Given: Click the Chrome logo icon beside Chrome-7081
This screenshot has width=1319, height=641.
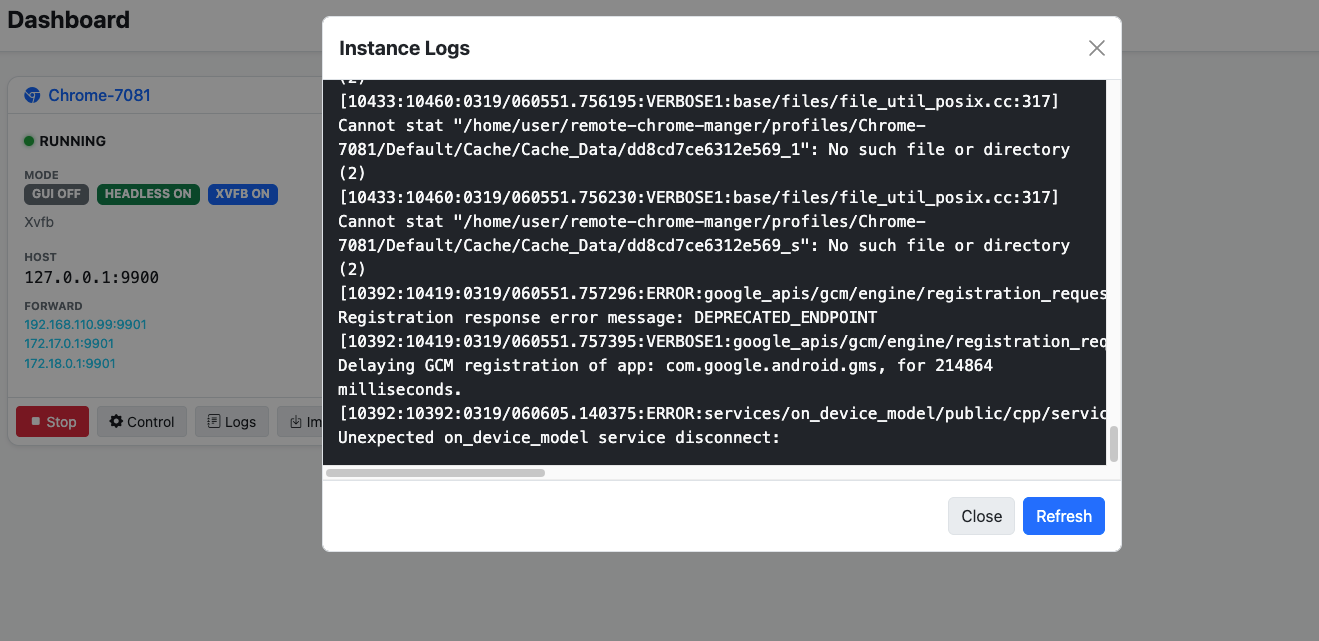Looking at the screenshot, I should (x=32, y=96).
